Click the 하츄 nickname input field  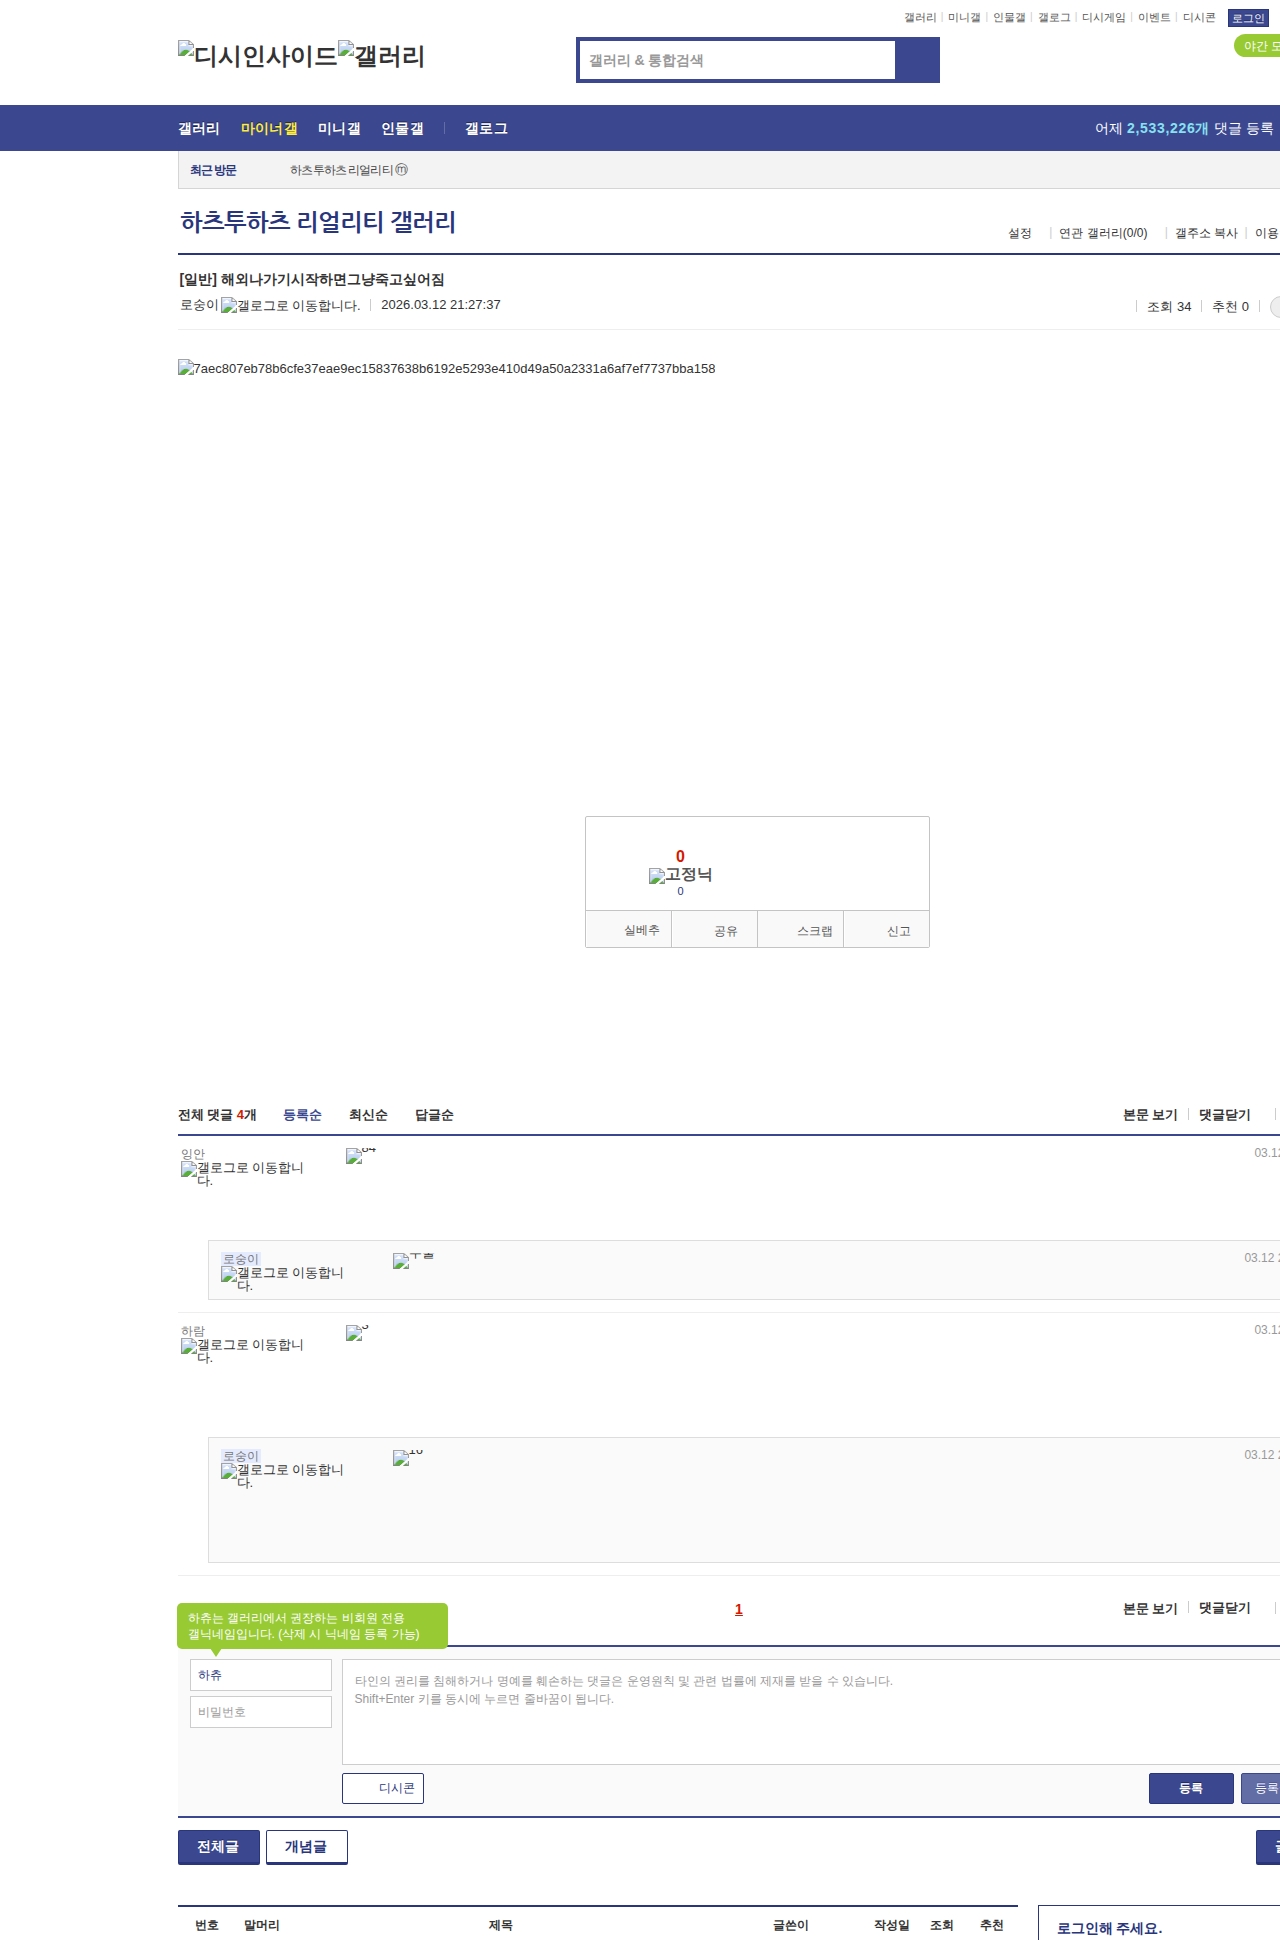pyautogui.click(x=261, y=1675)
